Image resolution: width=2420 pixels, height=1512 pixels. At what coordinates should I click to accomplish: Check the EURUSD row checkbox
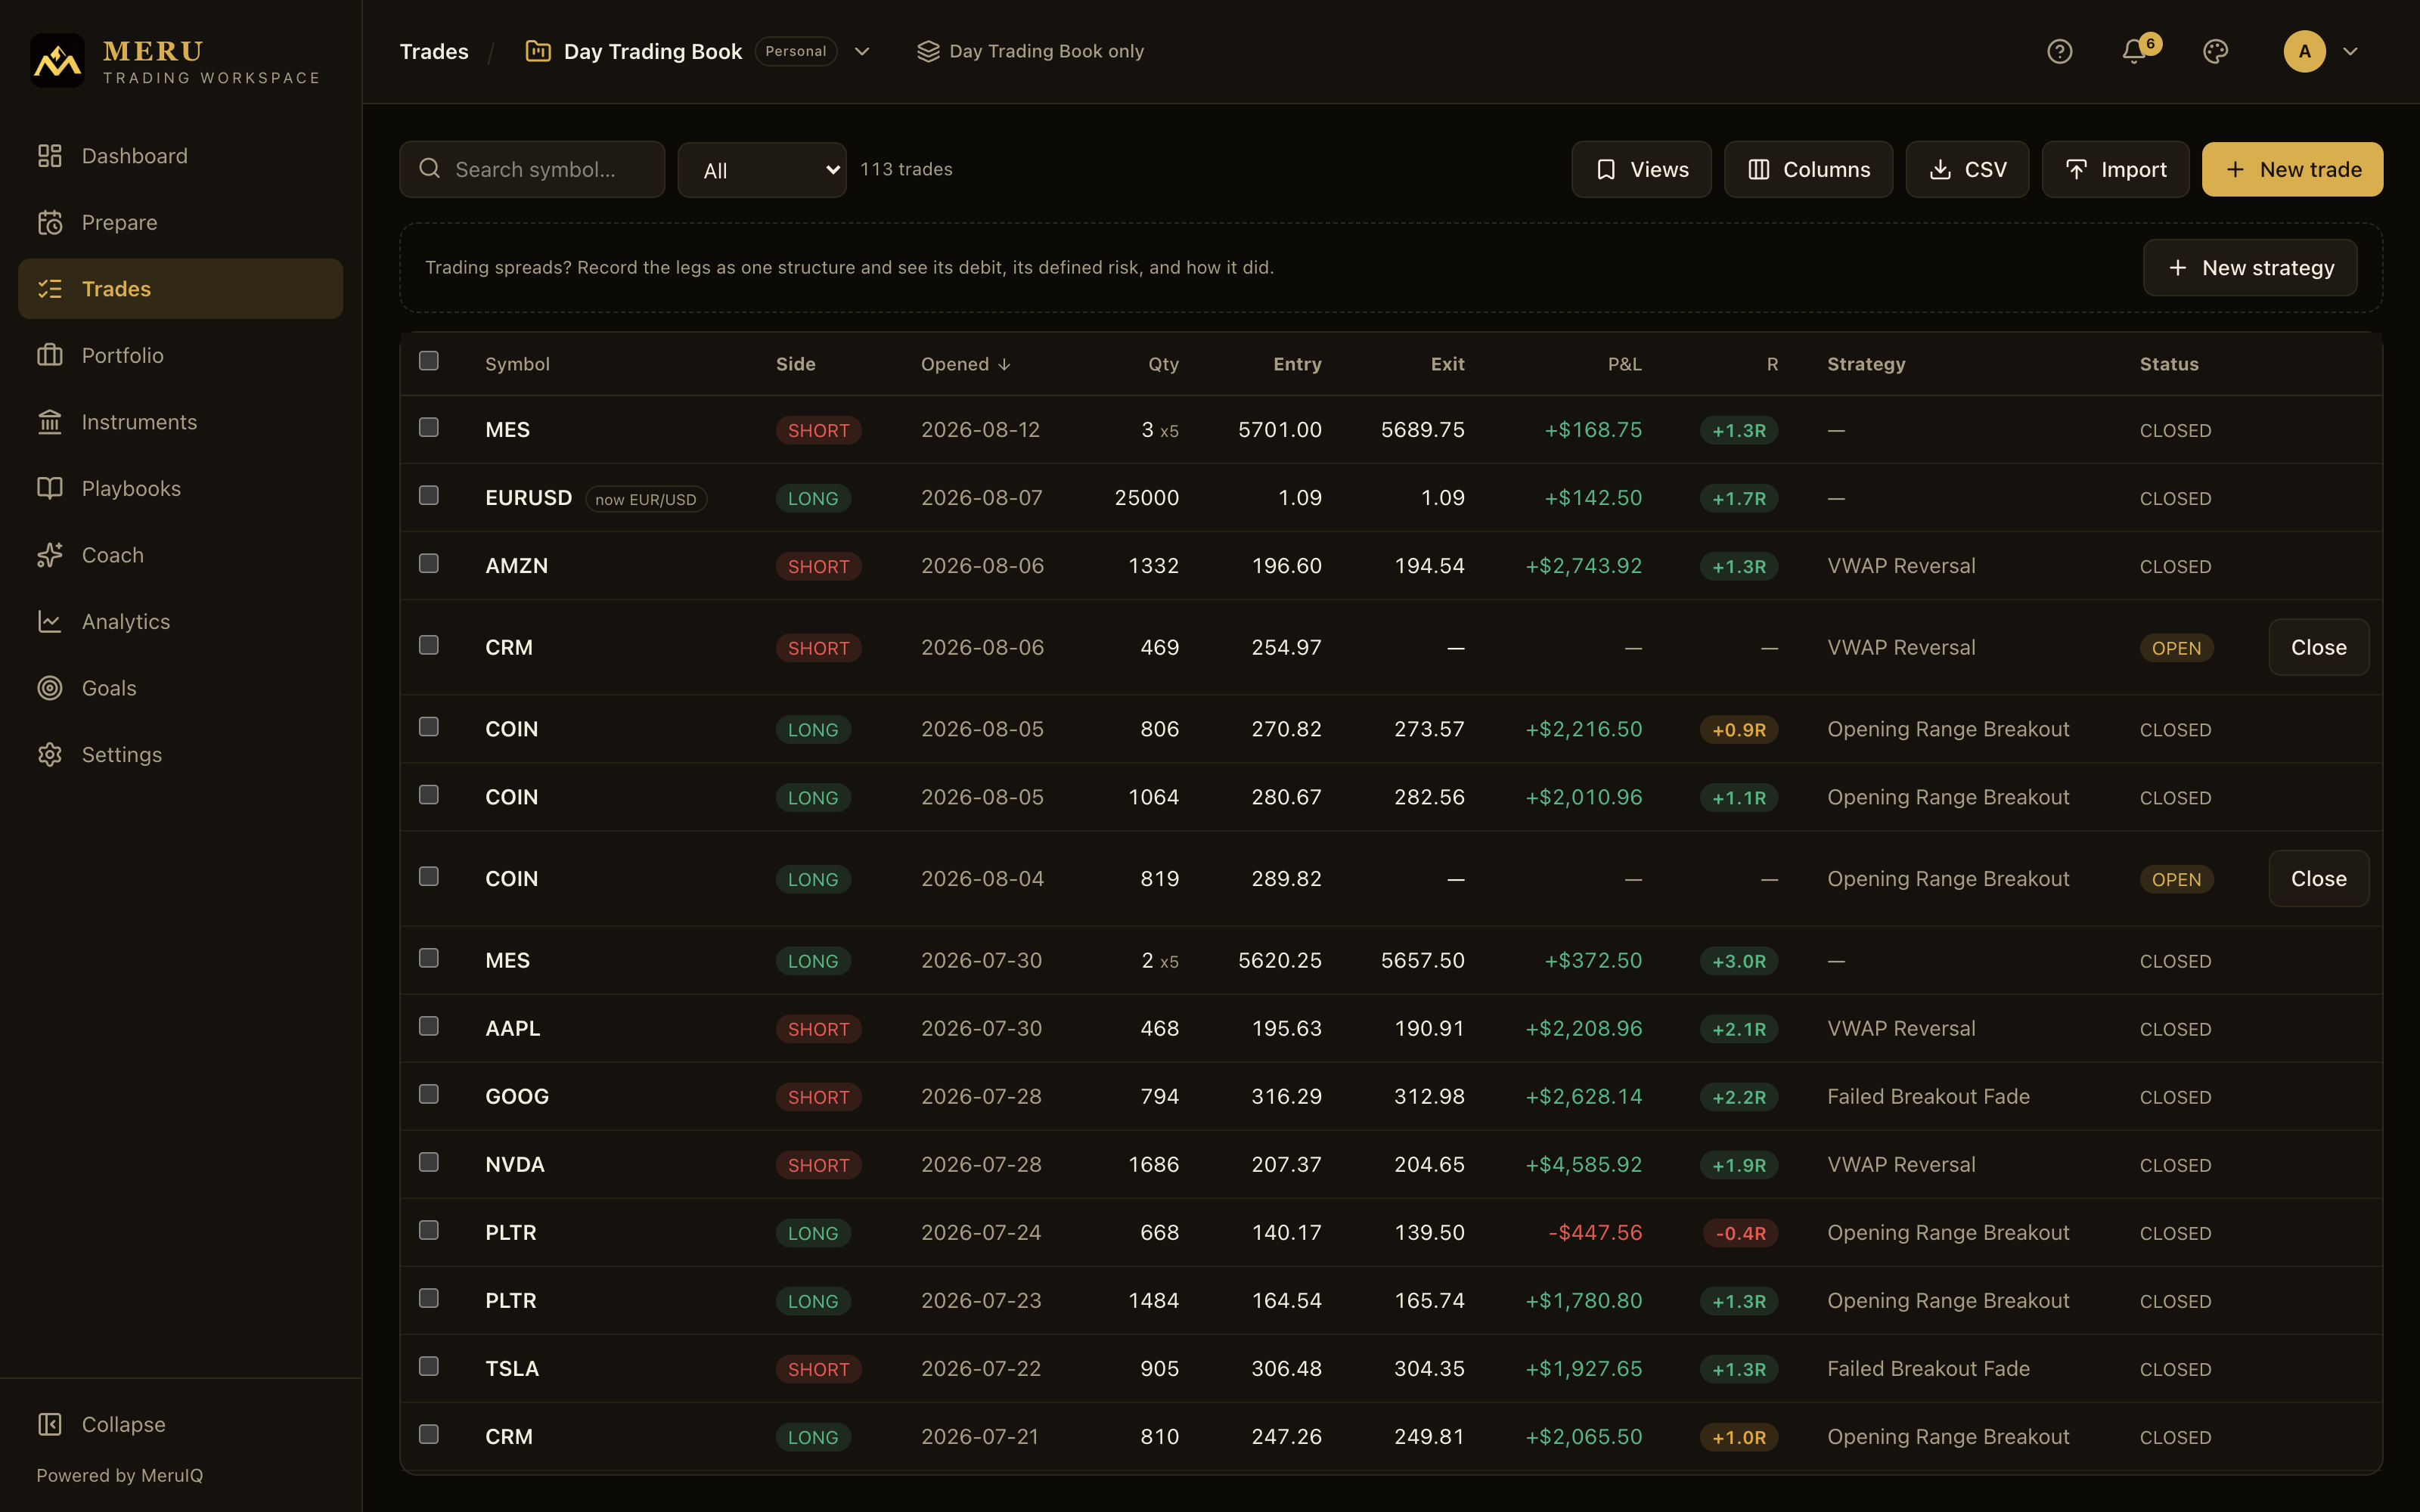[x=429, y=495]
